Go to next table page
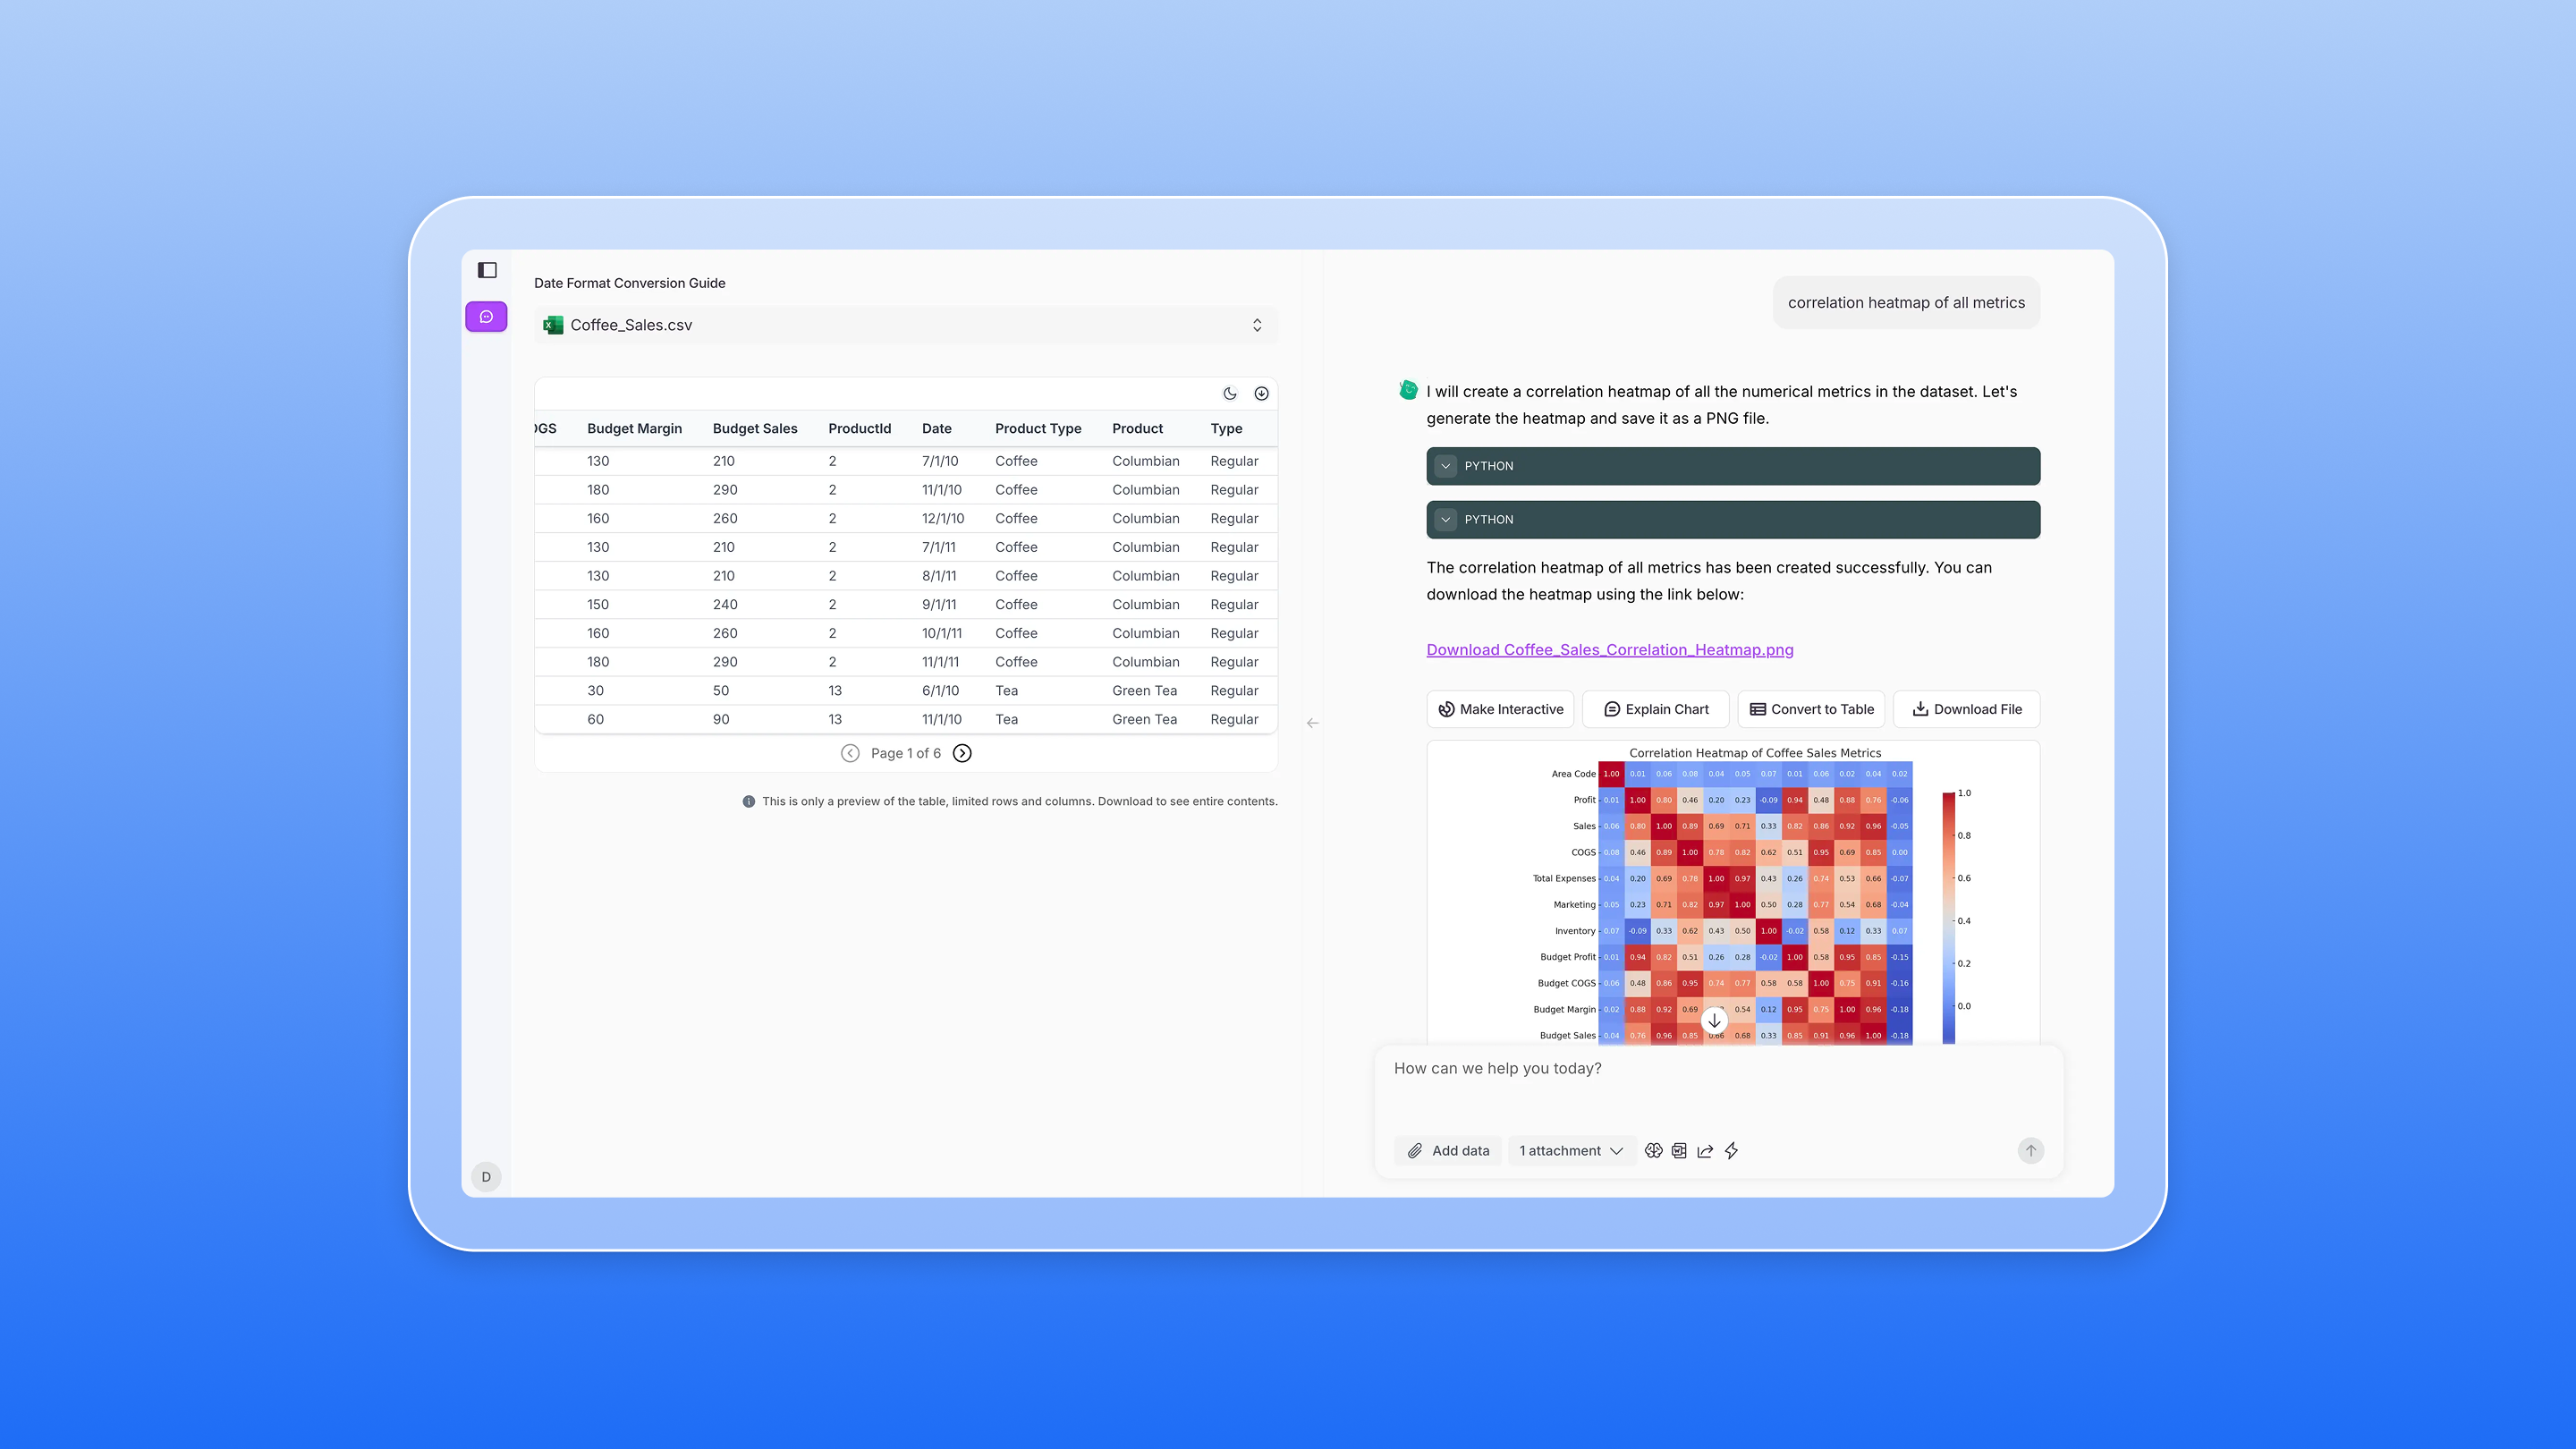 tap(962, 753)
